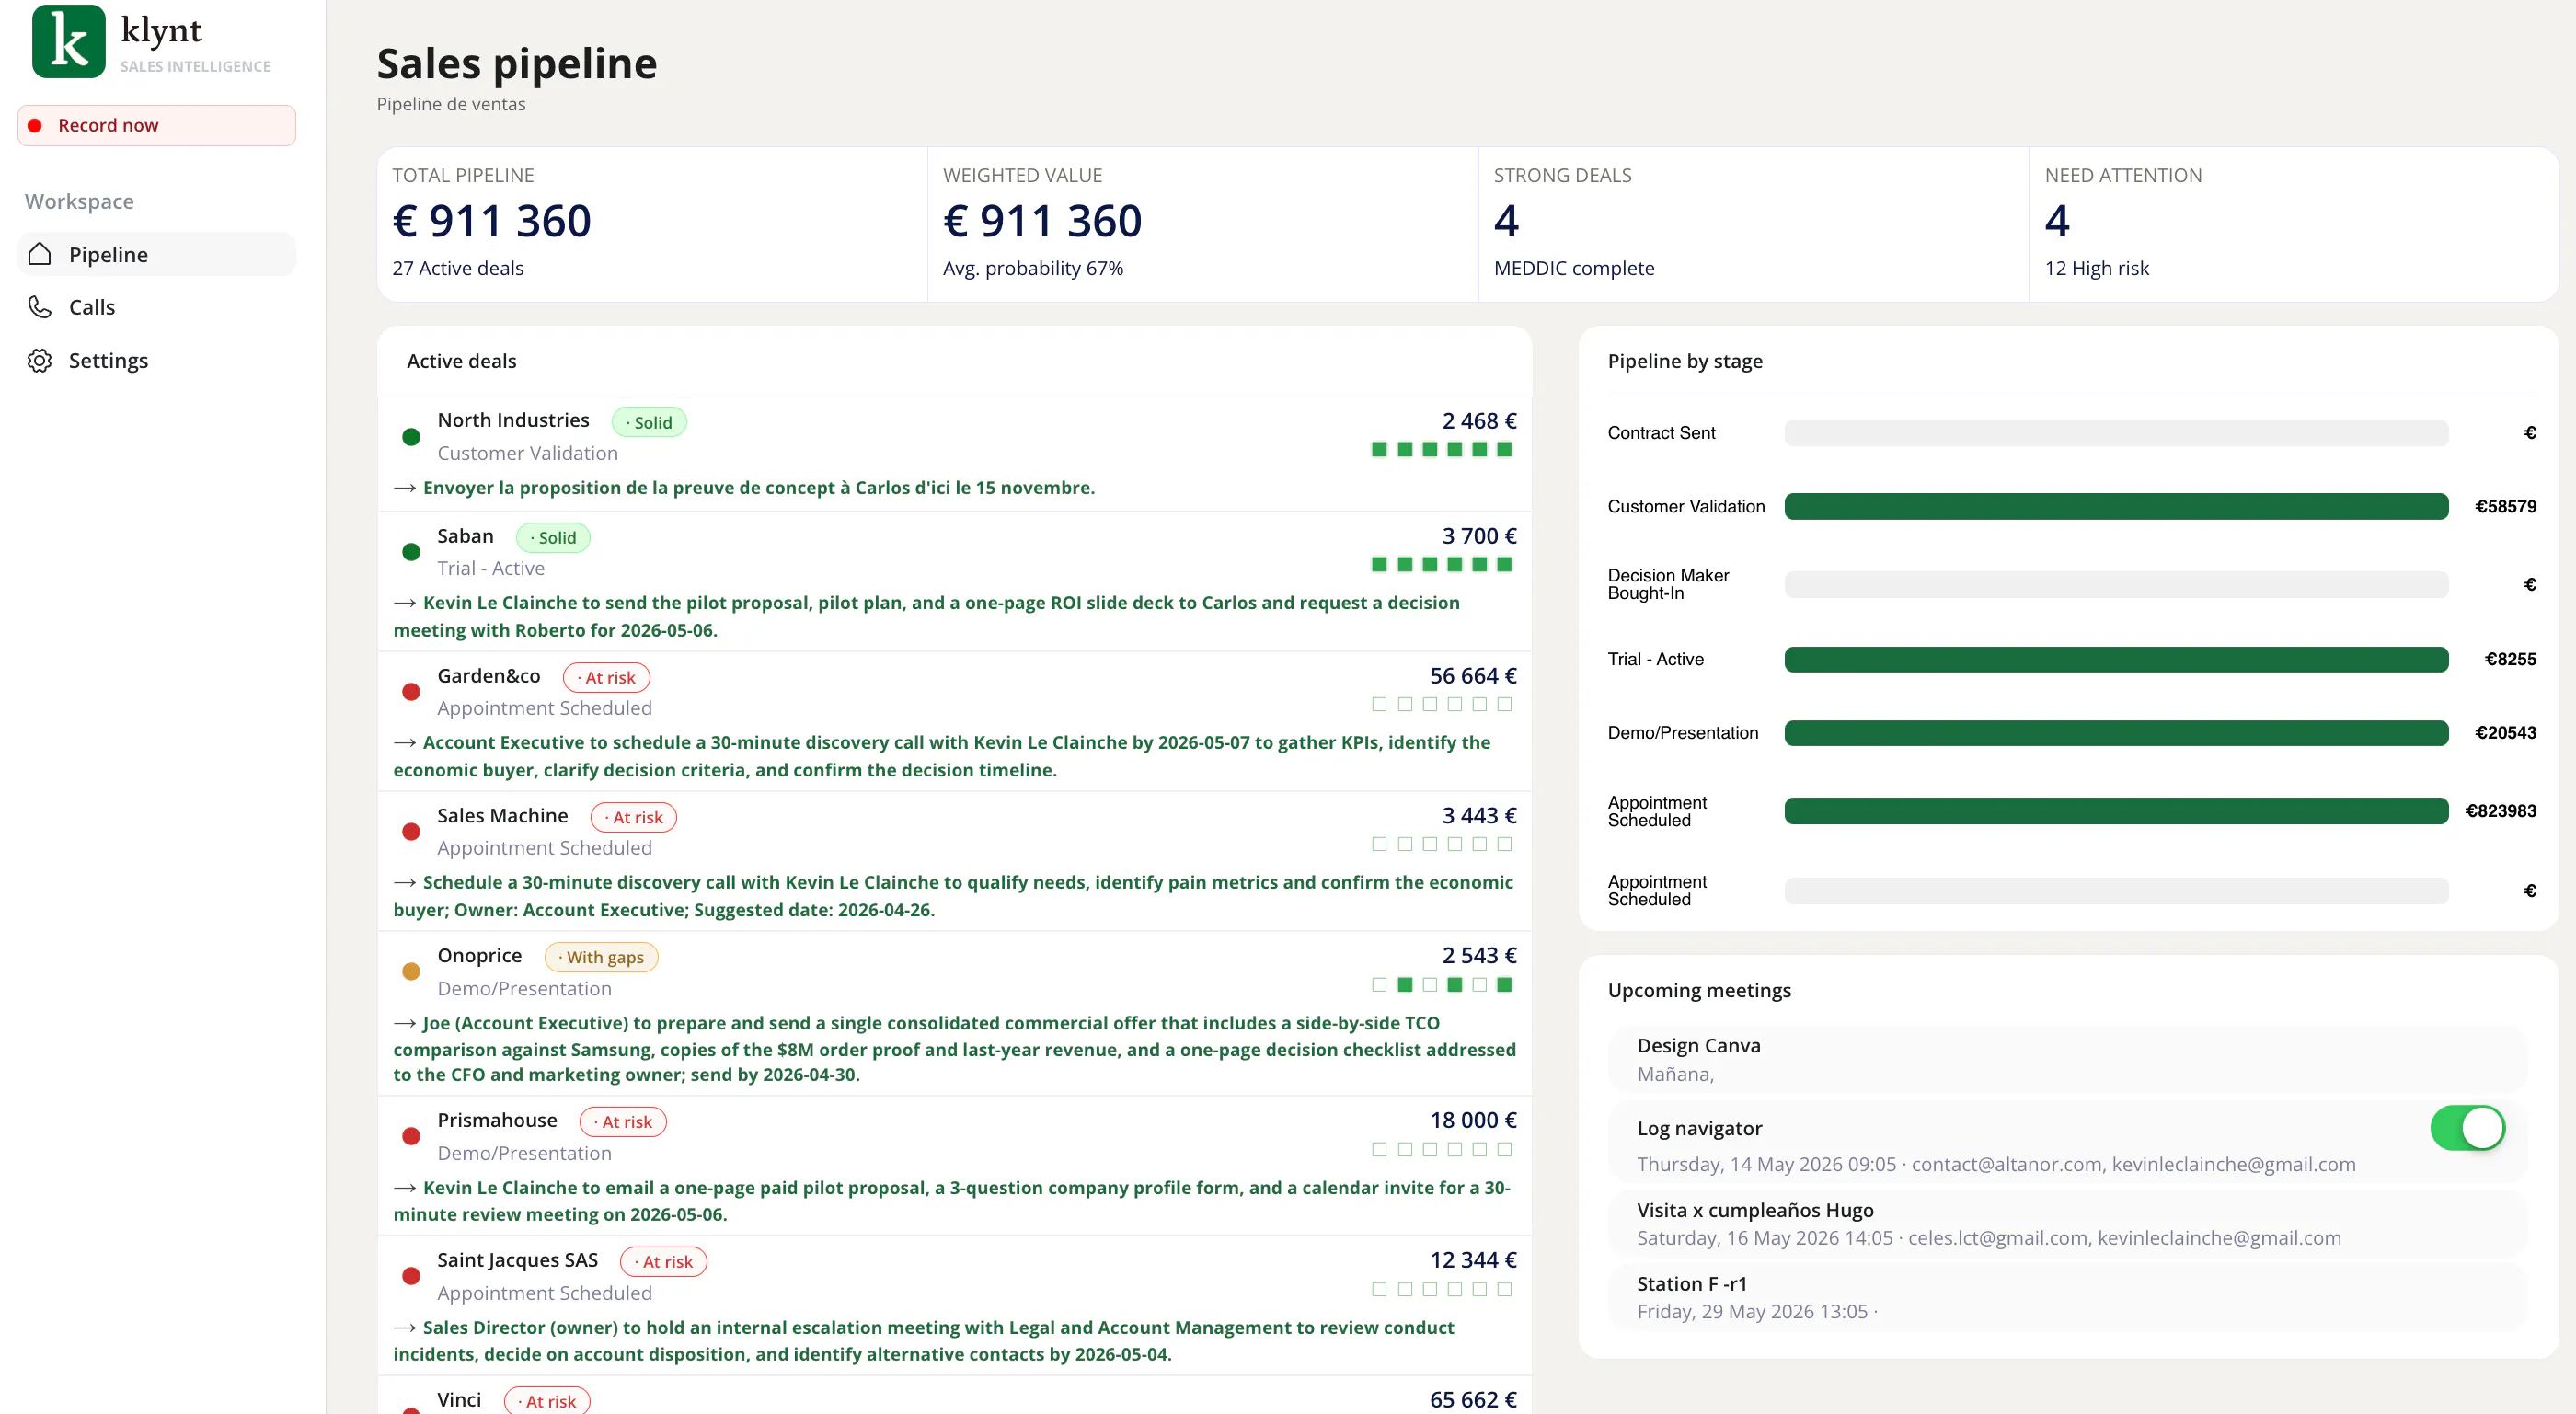Click the With gaps badge on Onoprice

[601, 957]
